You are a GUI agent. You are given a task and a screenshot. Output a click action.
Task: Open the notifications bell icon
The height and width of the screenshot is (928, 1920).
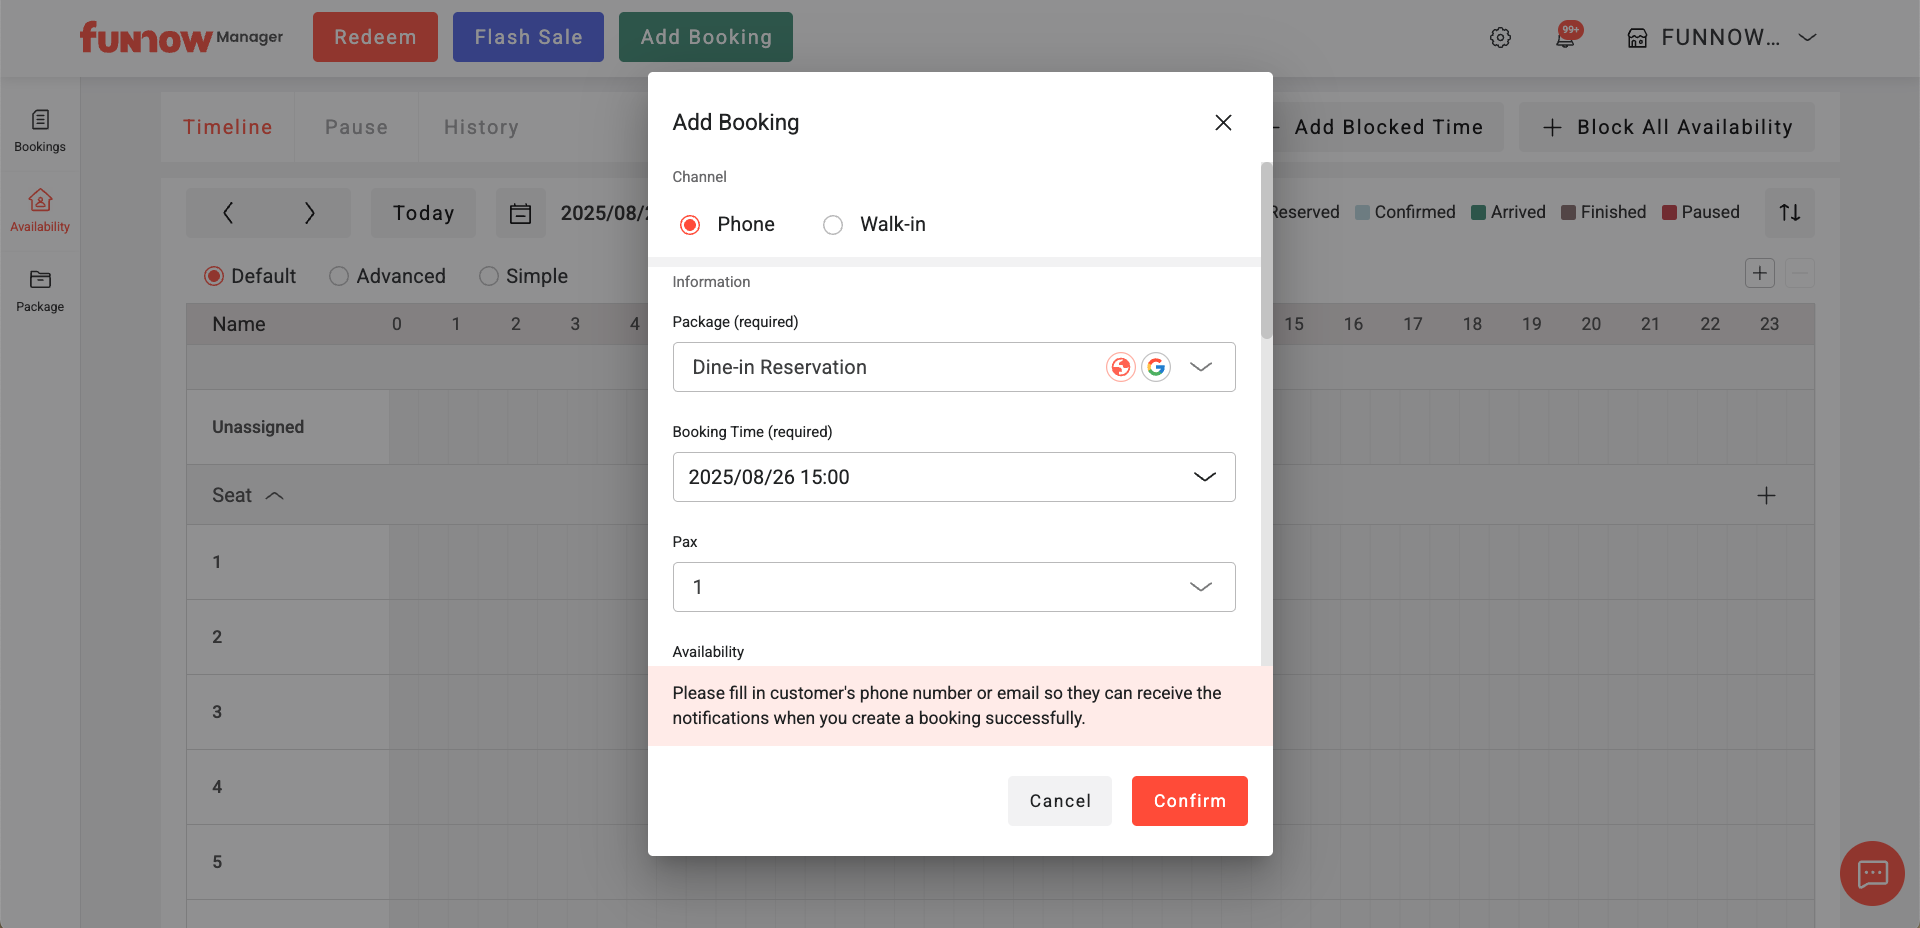tap(1565, 38)
